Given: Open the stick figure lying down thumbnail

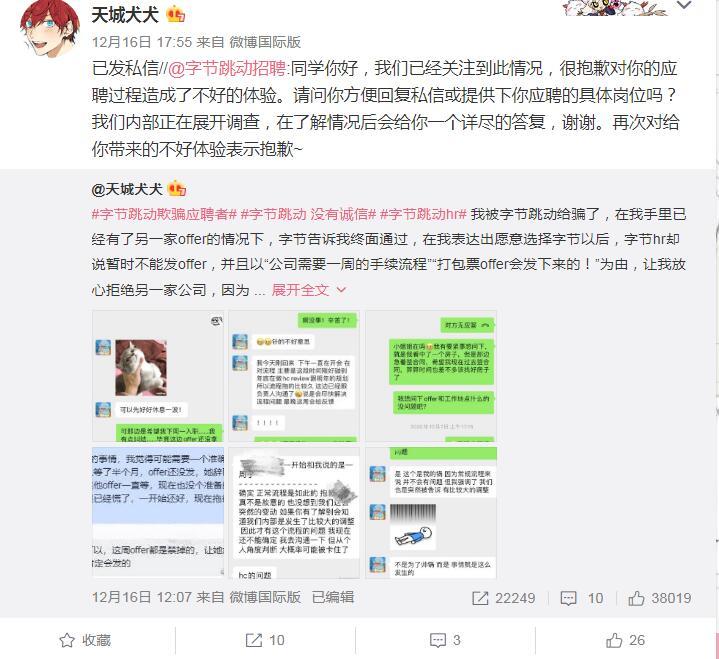Looking at the screenshot, I should point(431,512).
